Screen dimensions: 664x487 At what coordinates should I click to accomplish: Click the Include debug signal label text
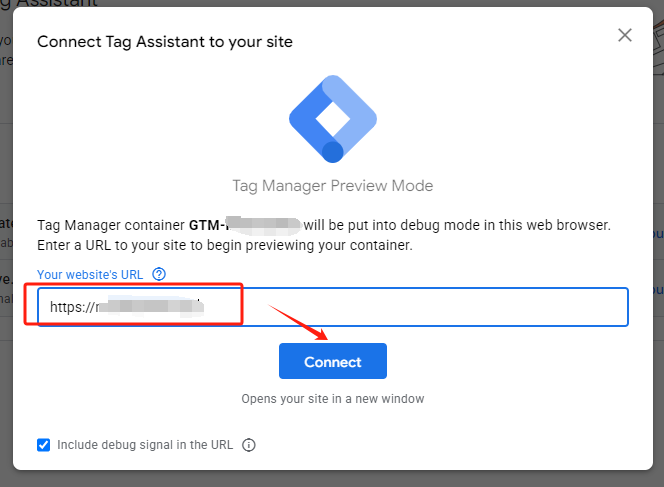145,445
